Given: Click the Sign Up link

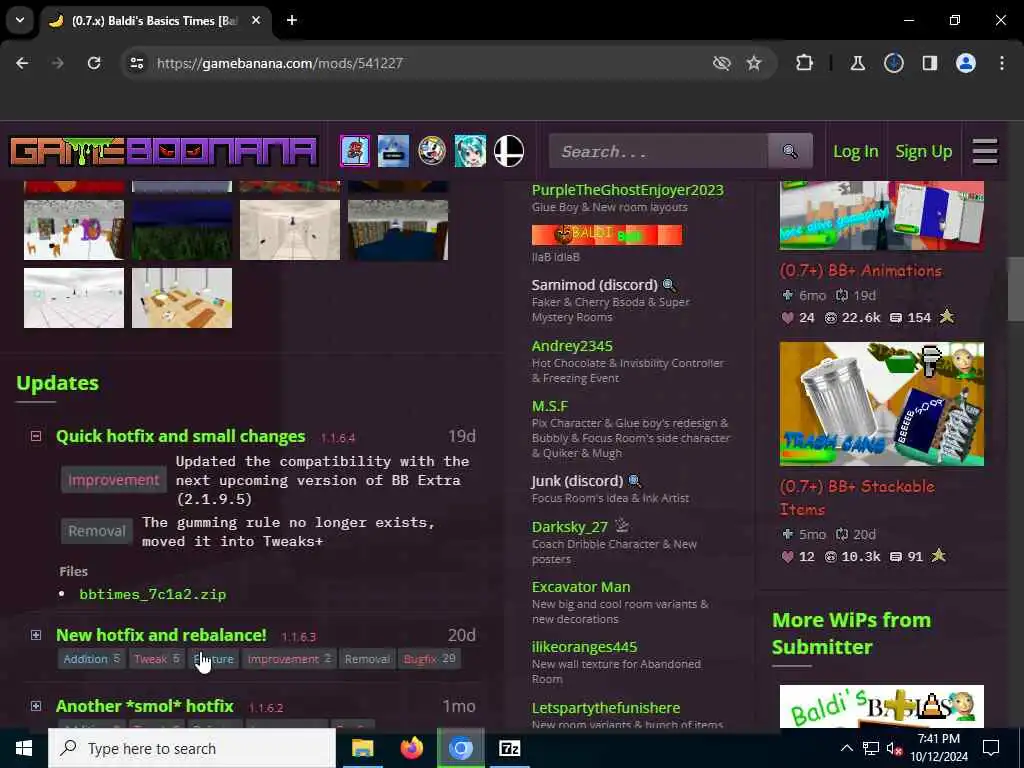Looking at the screenshot, I should tap(923, 152).
